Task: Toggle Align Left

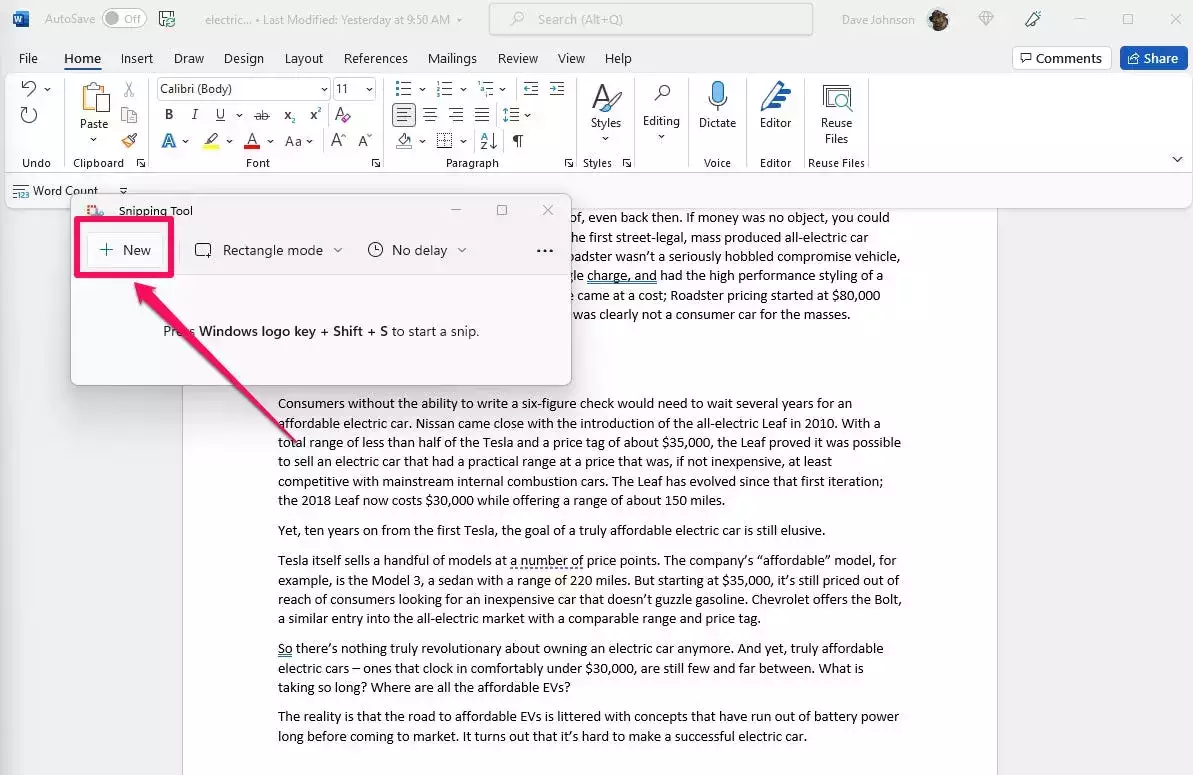Action: pos(404,115)
